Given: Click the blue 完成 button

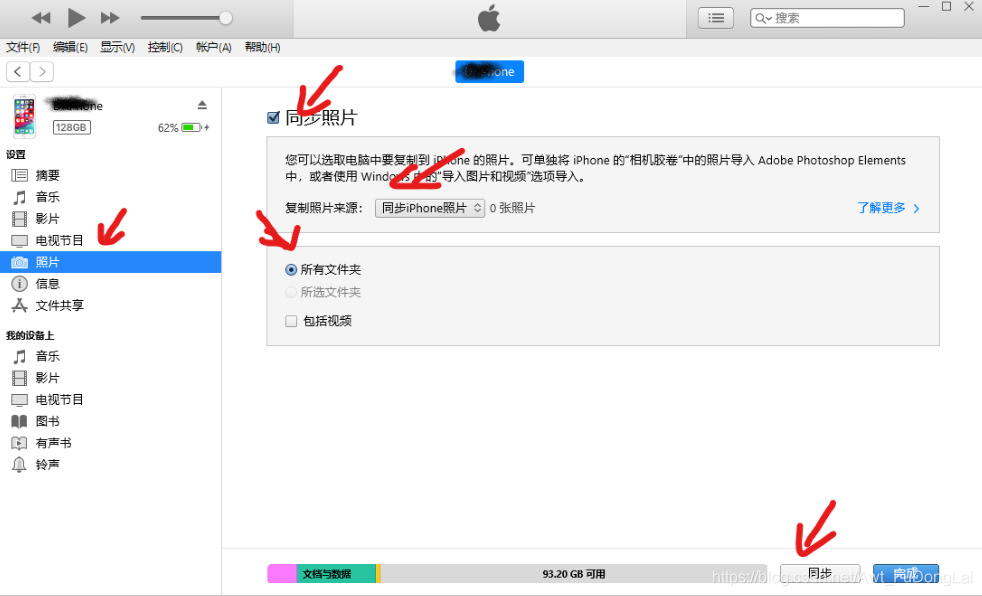Looking at the screenshot, I should tap(906, 573).
